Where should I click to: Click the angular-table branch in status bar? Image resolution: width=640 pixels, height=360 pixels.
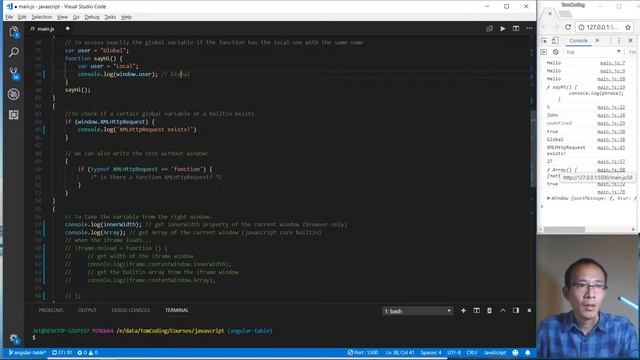click(x=27, y=353)
